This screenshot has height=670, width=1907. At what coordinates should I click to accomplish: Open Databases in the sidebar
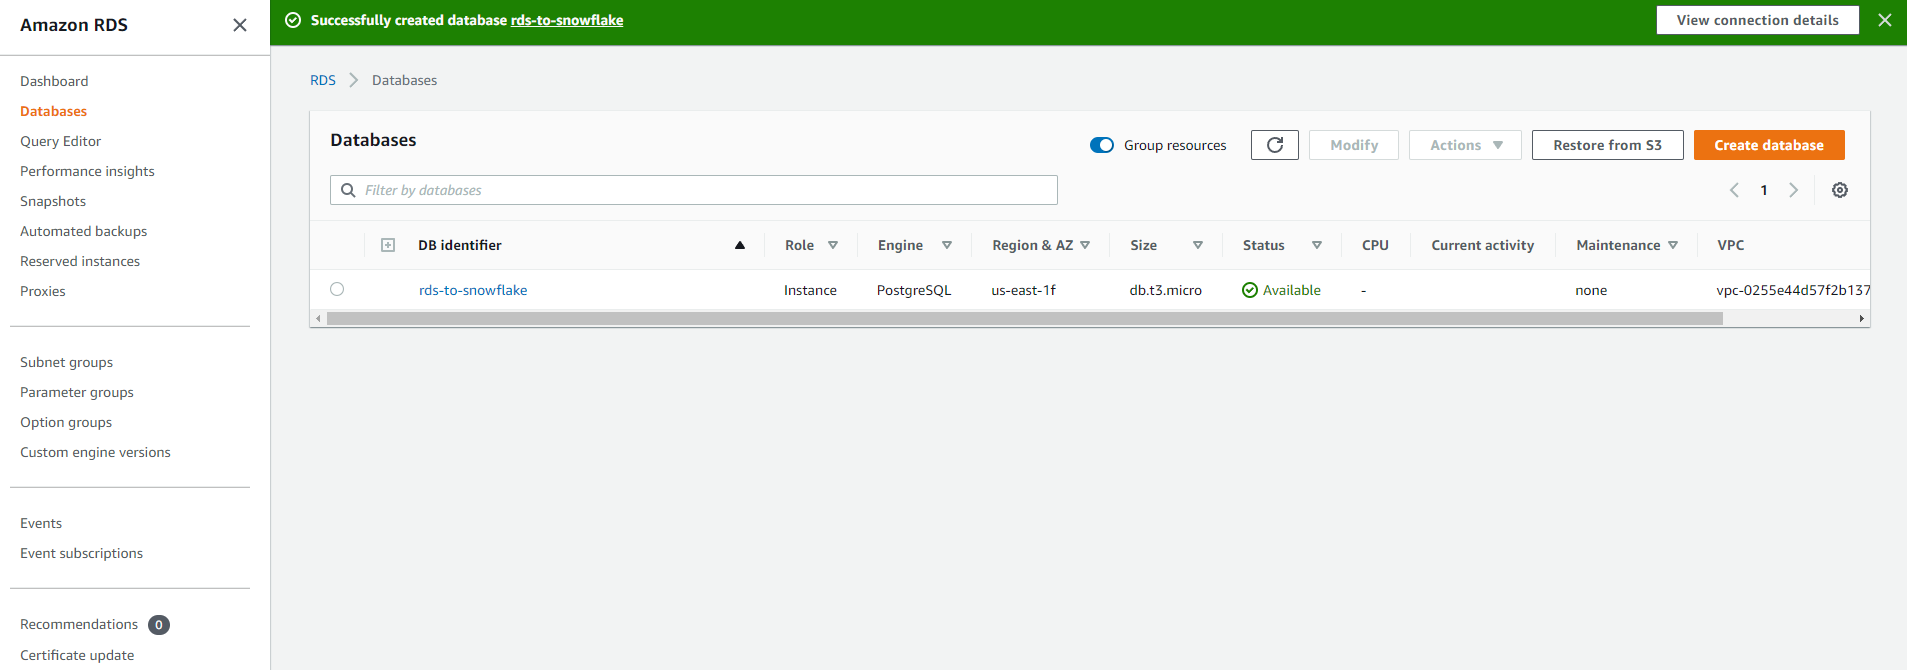click(x=53, y=111)
